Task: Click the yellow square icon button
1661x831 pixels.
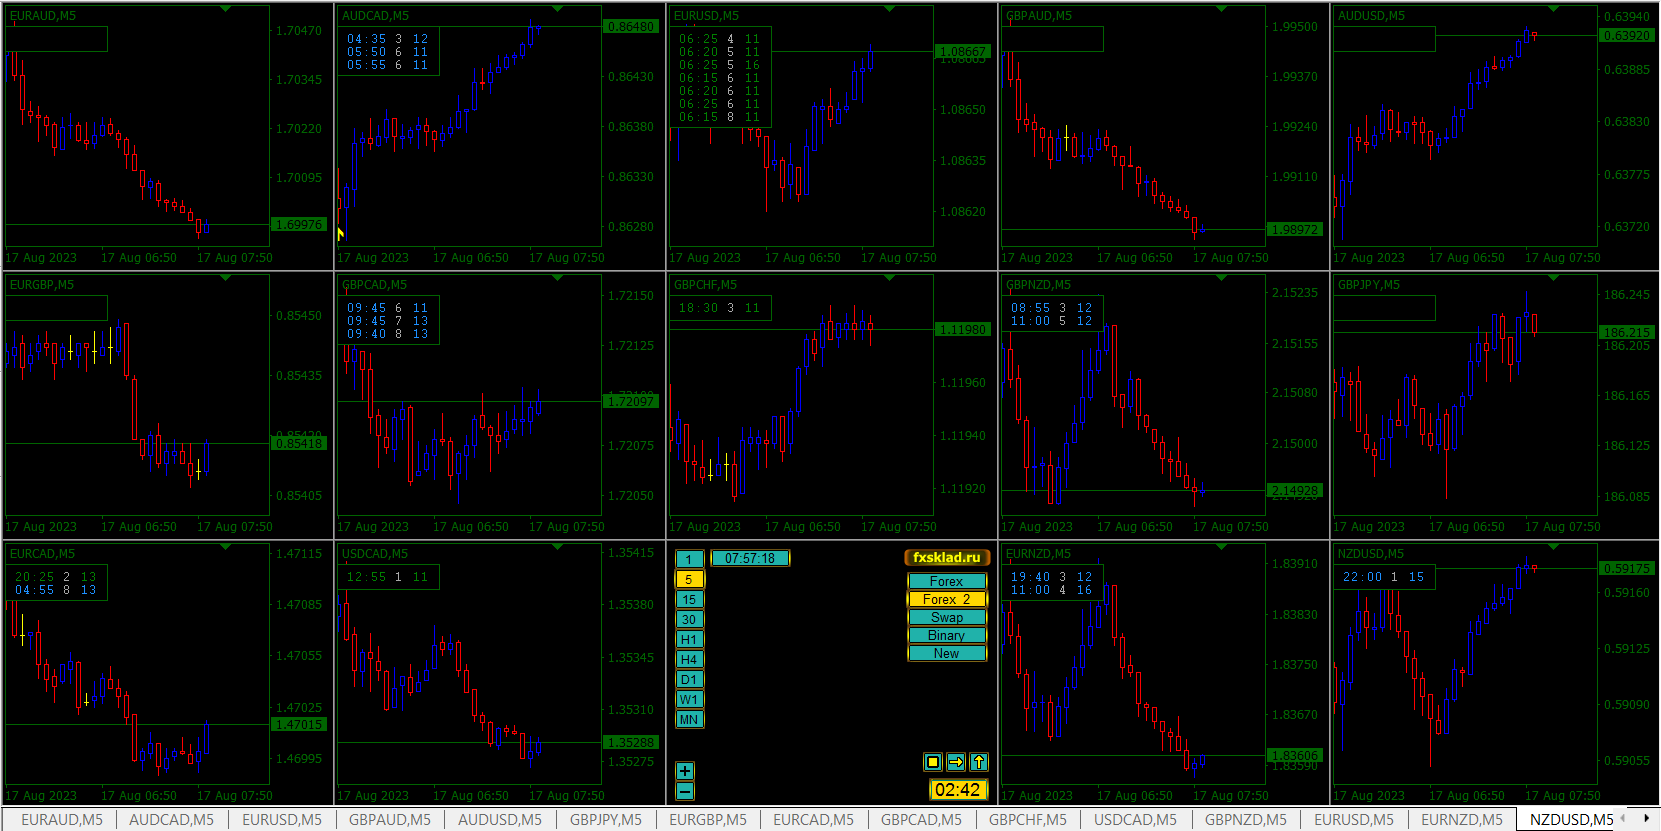Action: (933, 762)
